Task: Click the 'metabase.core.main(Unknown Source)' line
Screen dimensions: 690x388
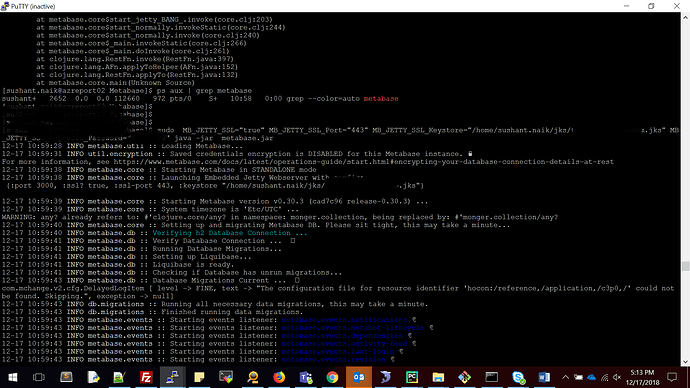Action: 115,83
